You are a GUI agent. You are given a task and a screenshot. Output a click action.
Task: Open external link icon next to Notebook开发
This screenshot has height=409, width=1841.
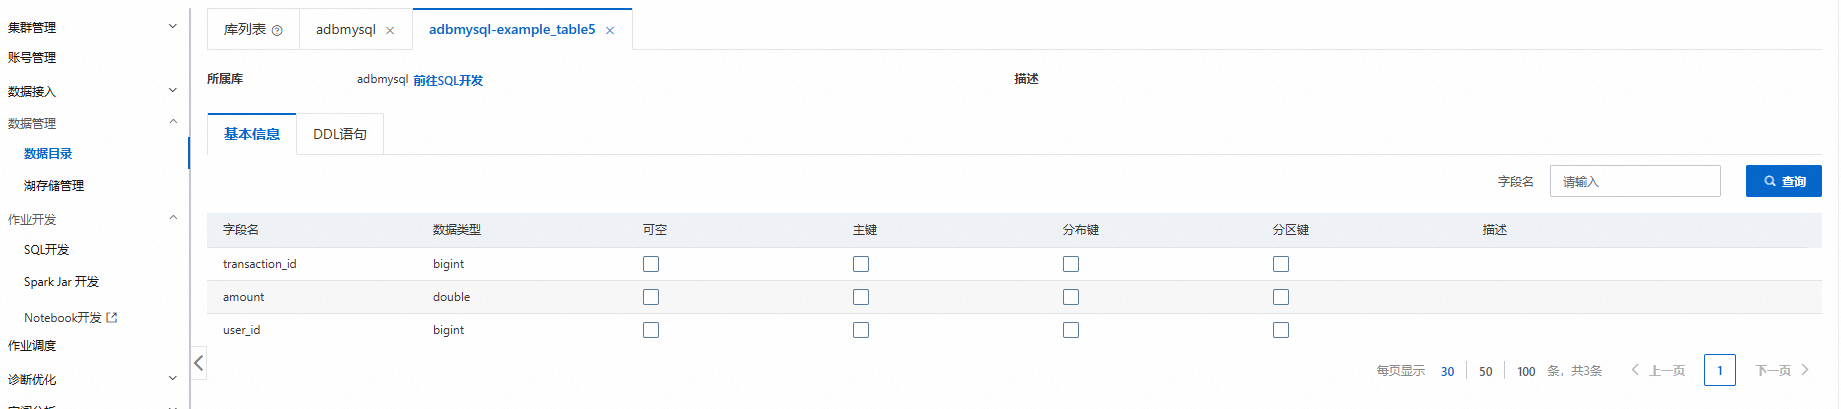(112, 317)
